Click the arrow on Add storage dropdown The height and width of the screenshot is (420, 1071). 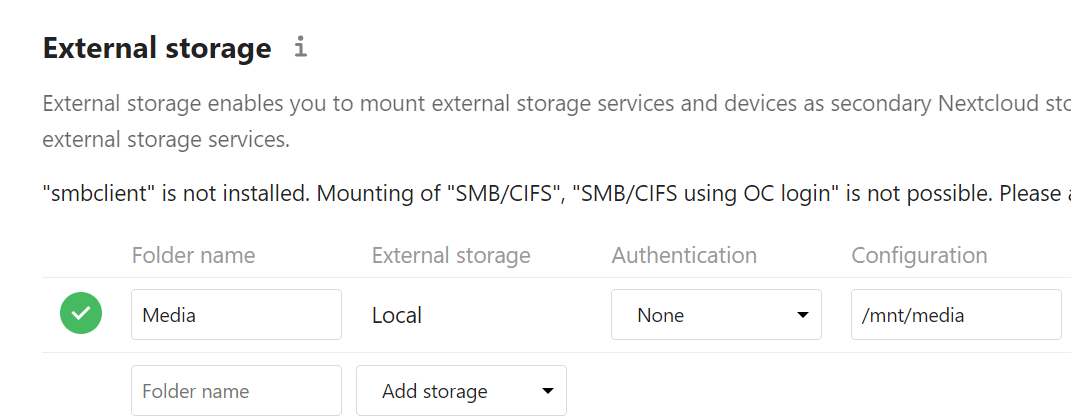click(547, 392)
